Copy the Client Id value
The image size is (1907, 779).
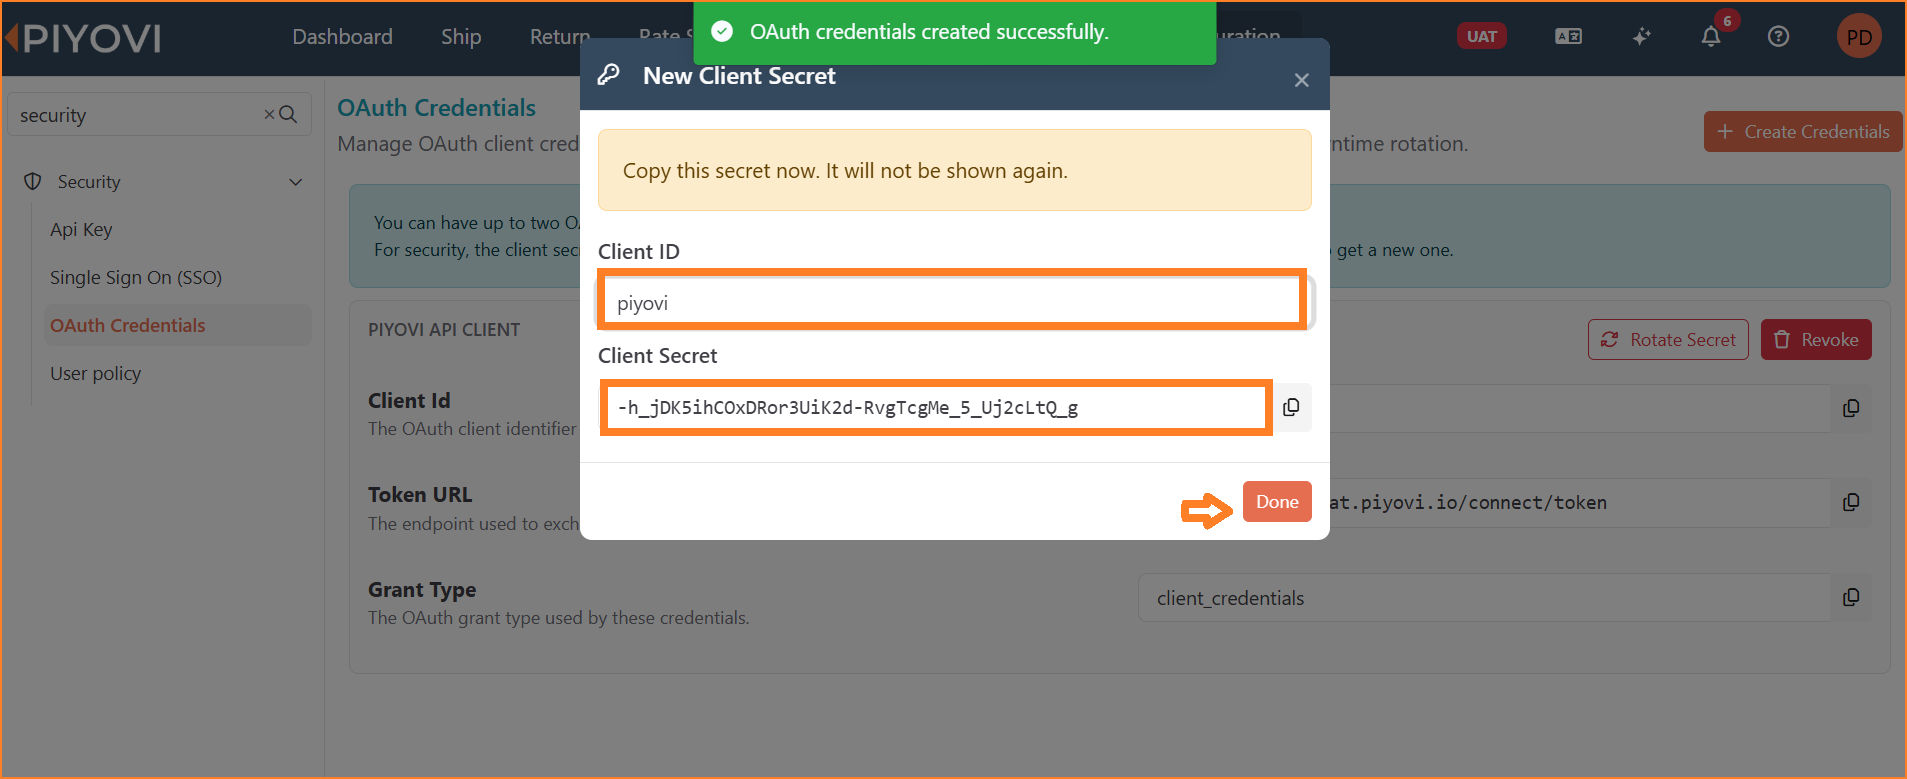click(x=1851, y=408)
